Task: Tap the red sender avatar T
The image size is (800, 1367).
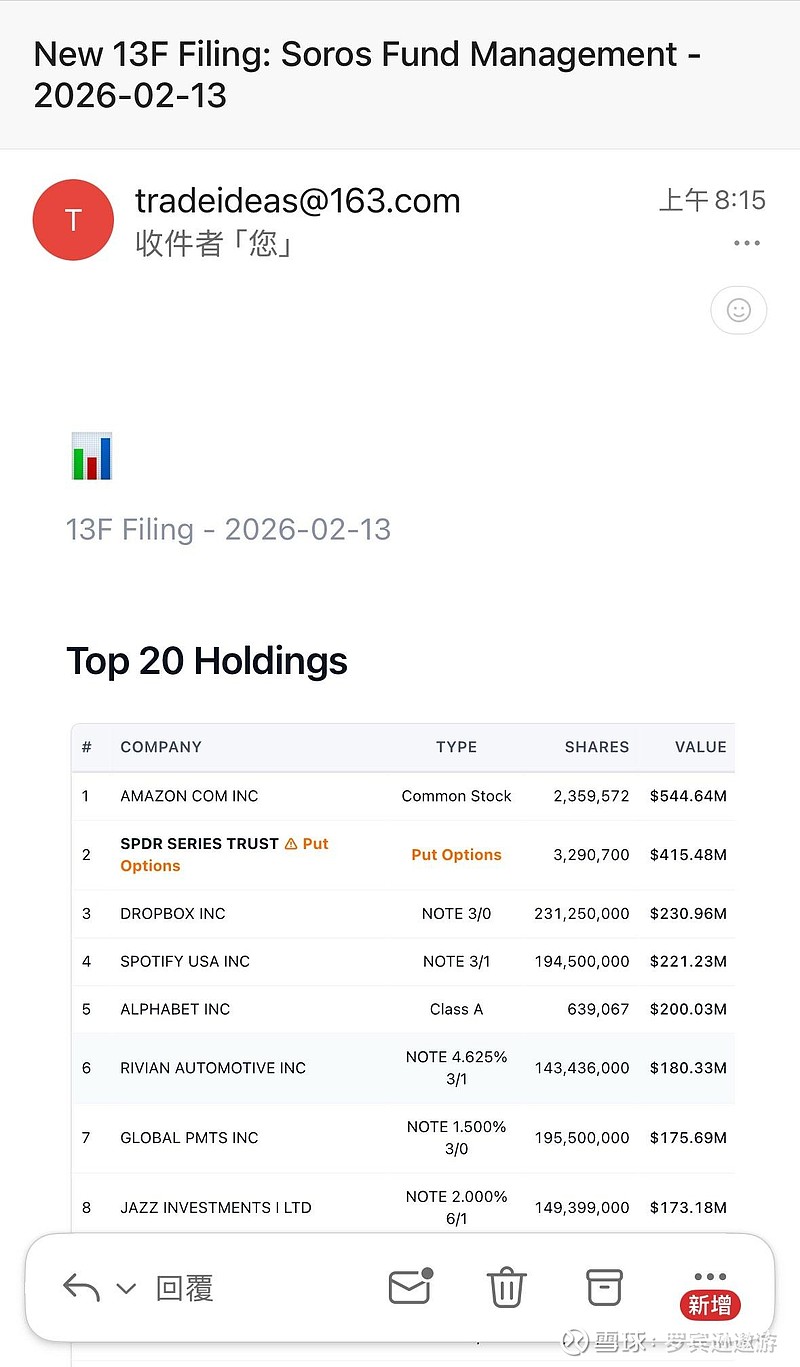Action: [x=73, y=220]
